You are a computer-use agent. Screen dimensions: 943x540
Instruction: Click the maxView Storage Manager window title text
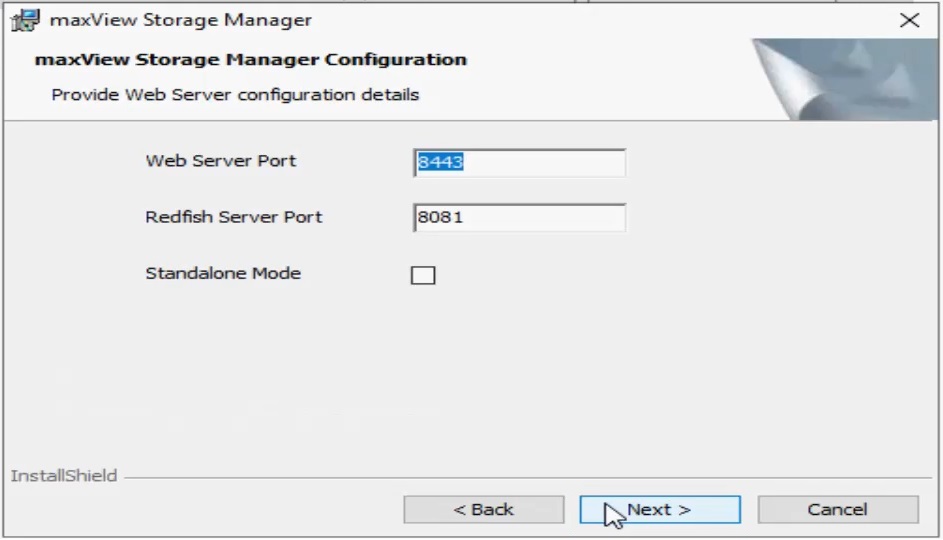pos(181,20)
